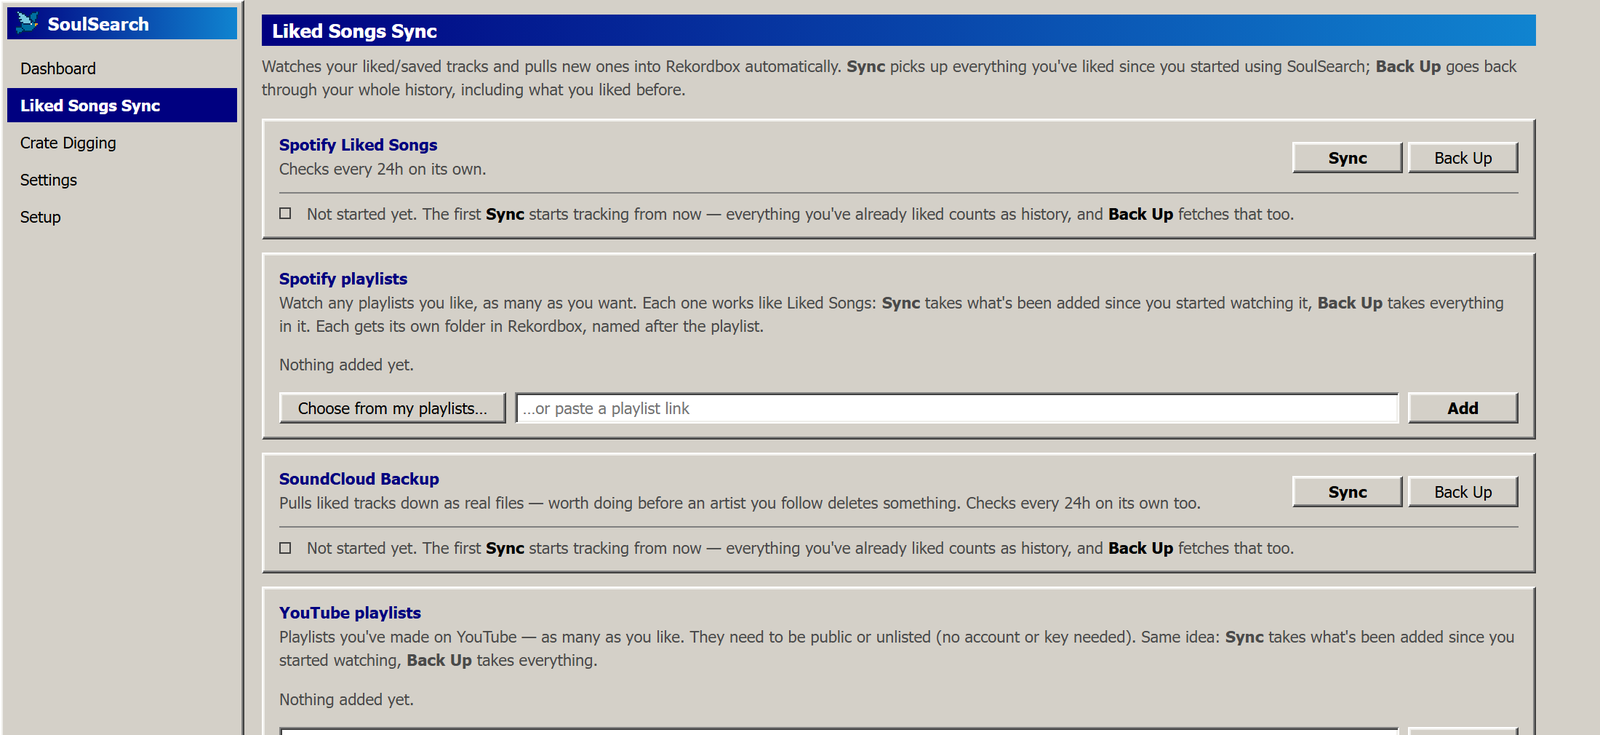This screenshot has height=735, width=1600.
Task: Click 'Checks every 24h on its own.' text
Action: tap(382, 169)
